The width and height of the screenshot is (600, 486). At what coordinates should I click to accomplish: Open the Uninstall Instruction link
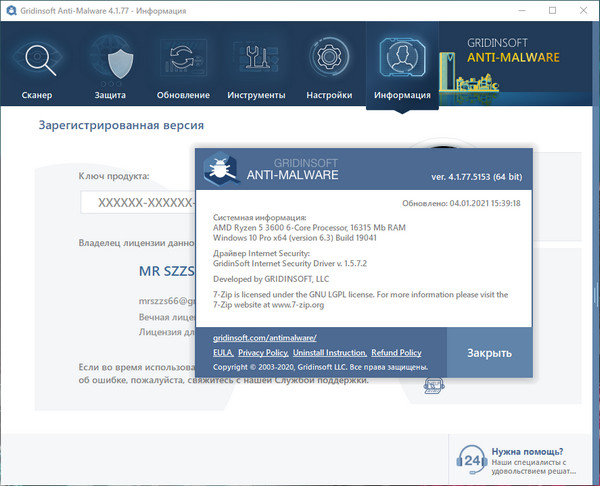point(330,353)
